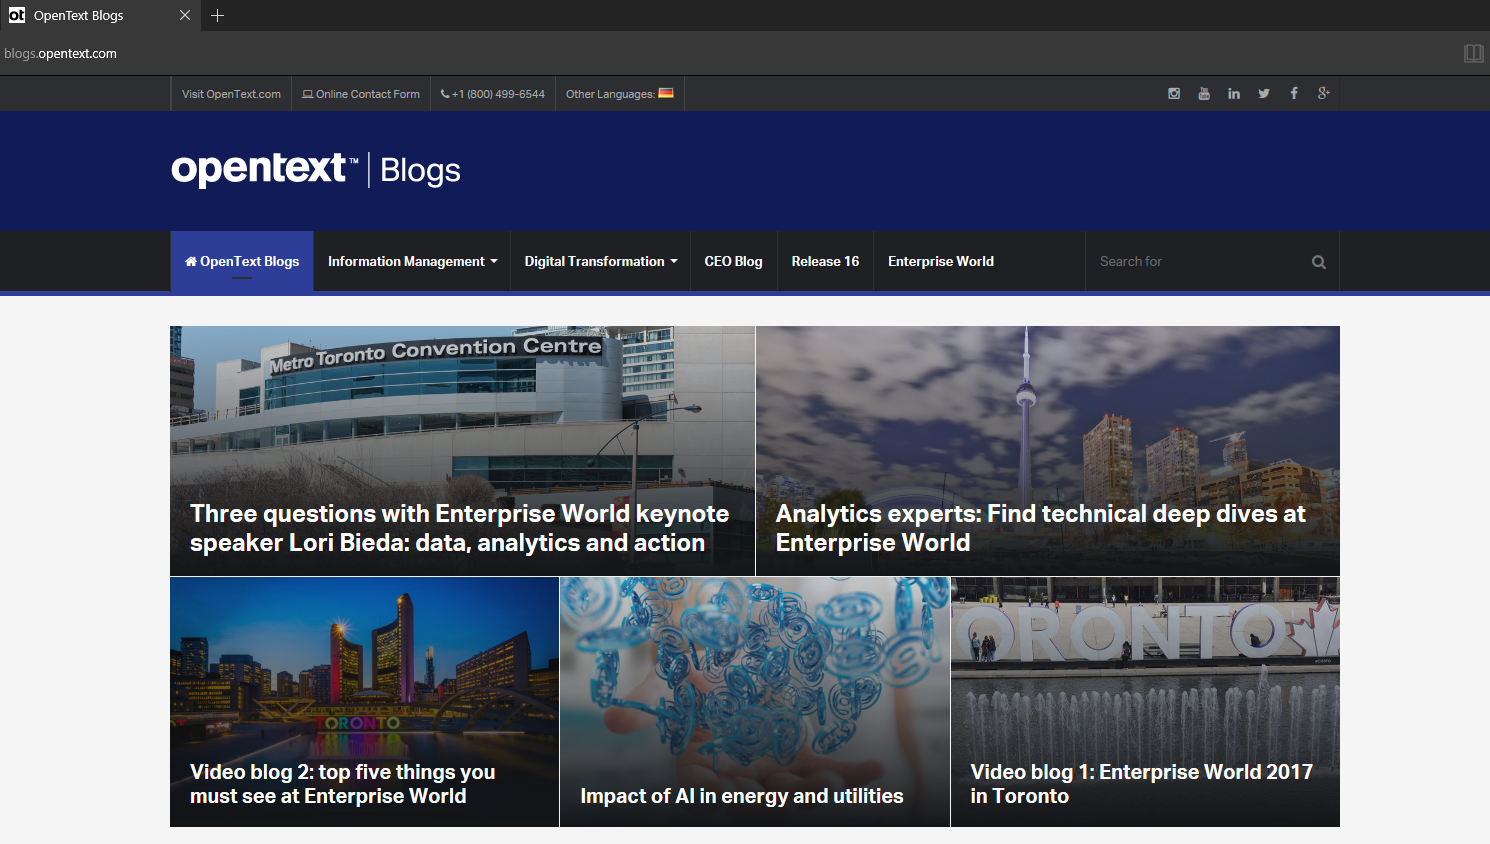Go to OpenText Blogs home tab
This screenshot has height=844, width=1490.
(x=242, y=261)
